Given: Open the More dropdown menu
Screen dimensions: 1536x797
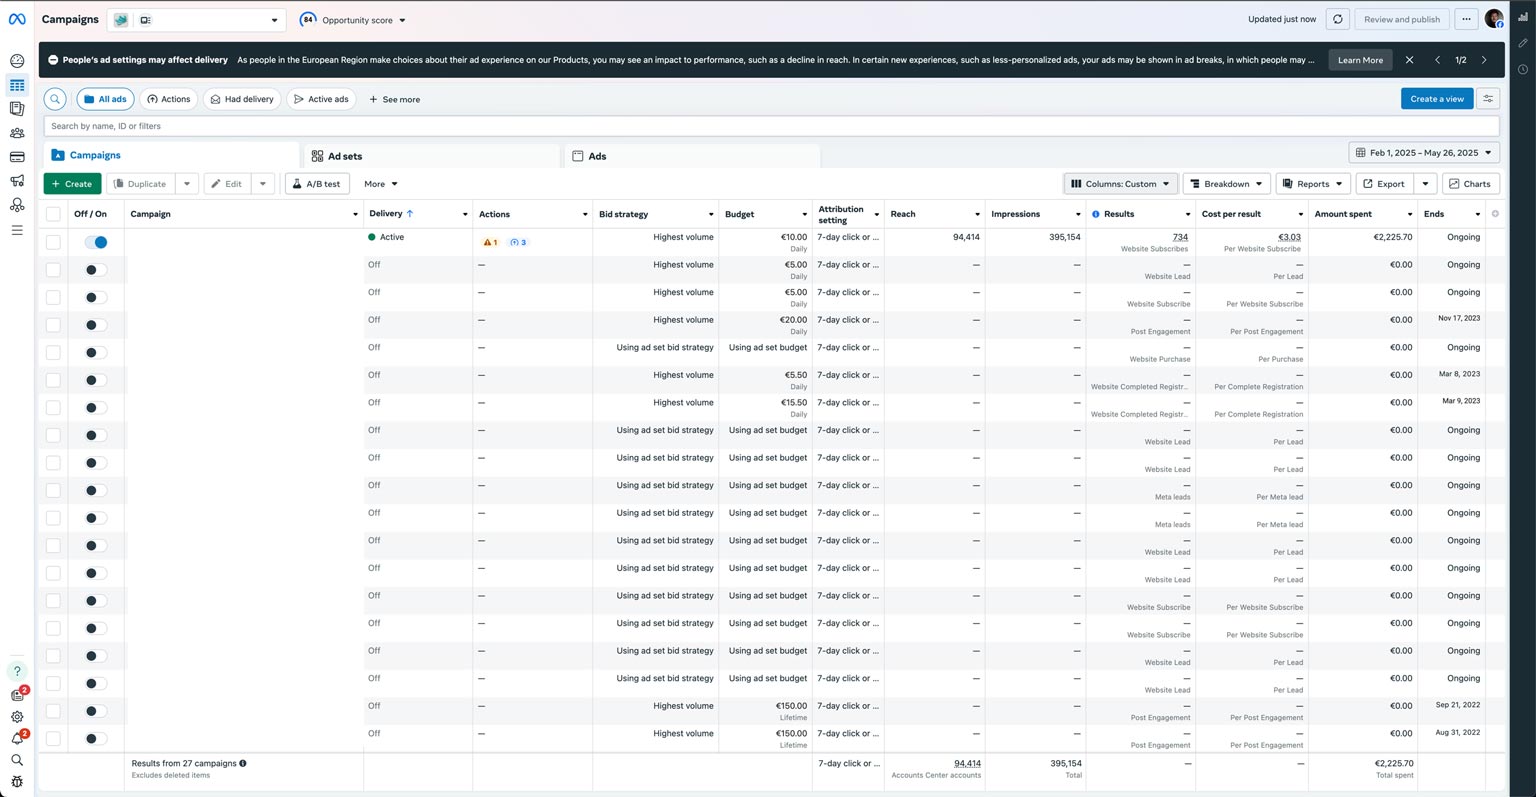Looking at the screenshot, I should click(381, 184).
